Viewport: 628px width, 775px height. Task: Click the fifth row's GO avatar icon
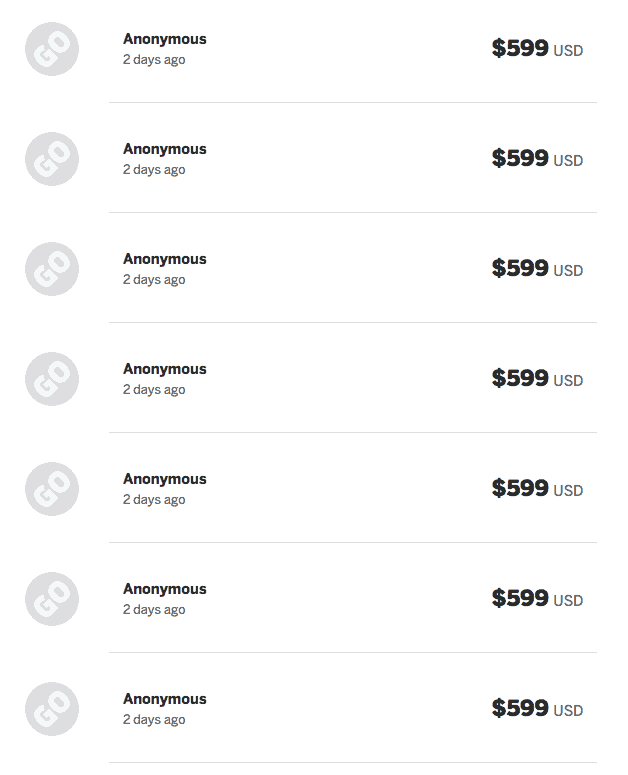coord(52,489)
